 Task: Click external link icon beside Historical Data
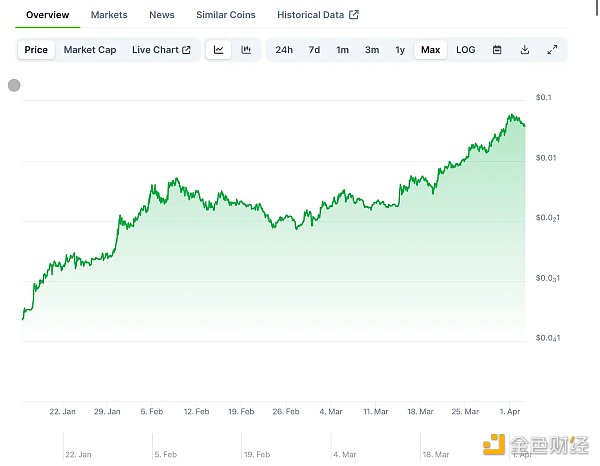point(353,15)
